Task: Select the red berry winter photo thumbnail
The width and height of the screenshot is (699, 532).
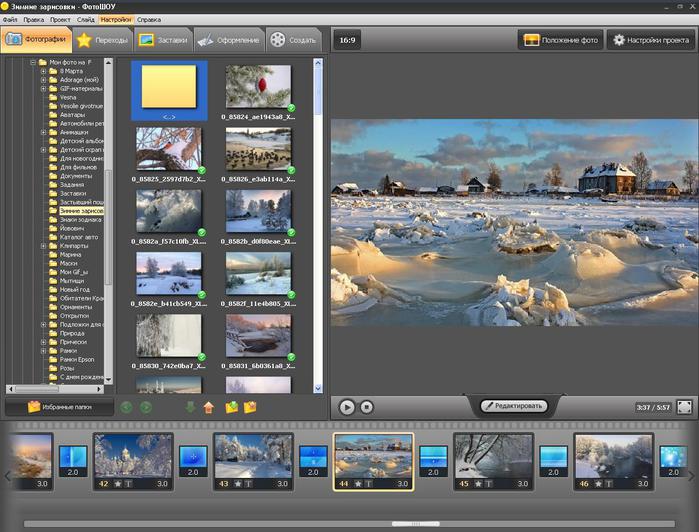Action: point(258,86)
